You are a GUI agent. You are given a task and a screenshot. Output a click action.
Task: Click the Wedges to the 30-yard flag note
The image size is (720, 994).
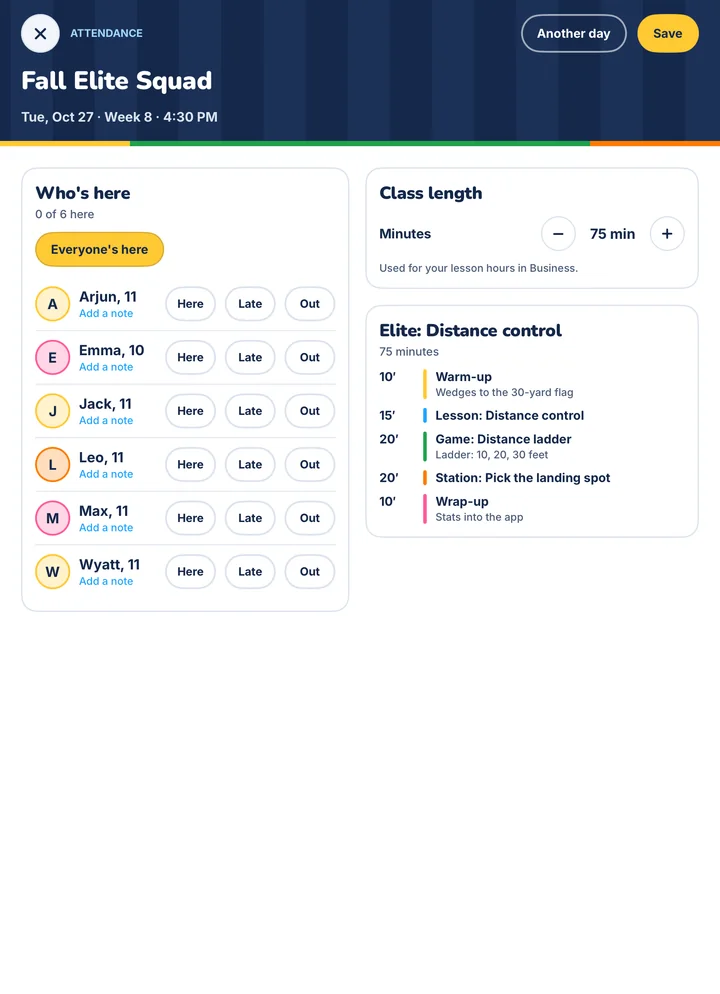point(505,392)
